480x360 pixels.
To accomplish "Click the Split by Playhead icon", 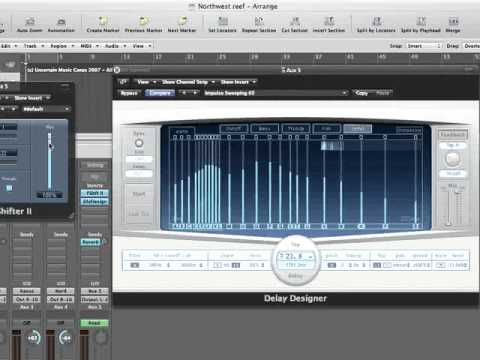I will point(421,22).
